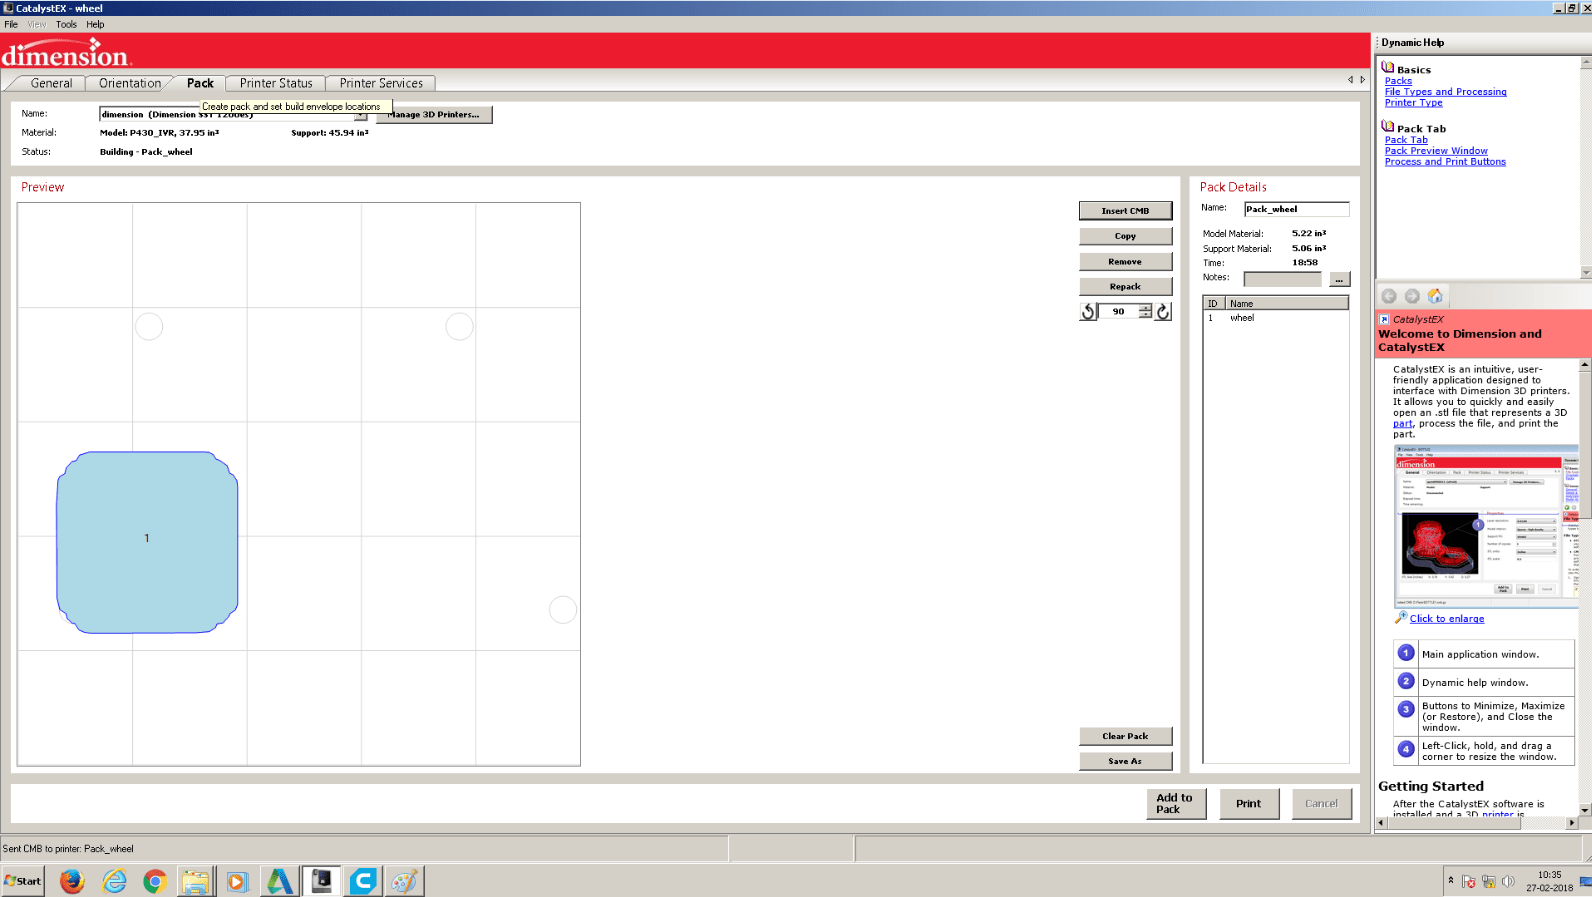Click the network icon in system tray
1592x897 pixels.
pyautogui.click(x=1489, y=881)
